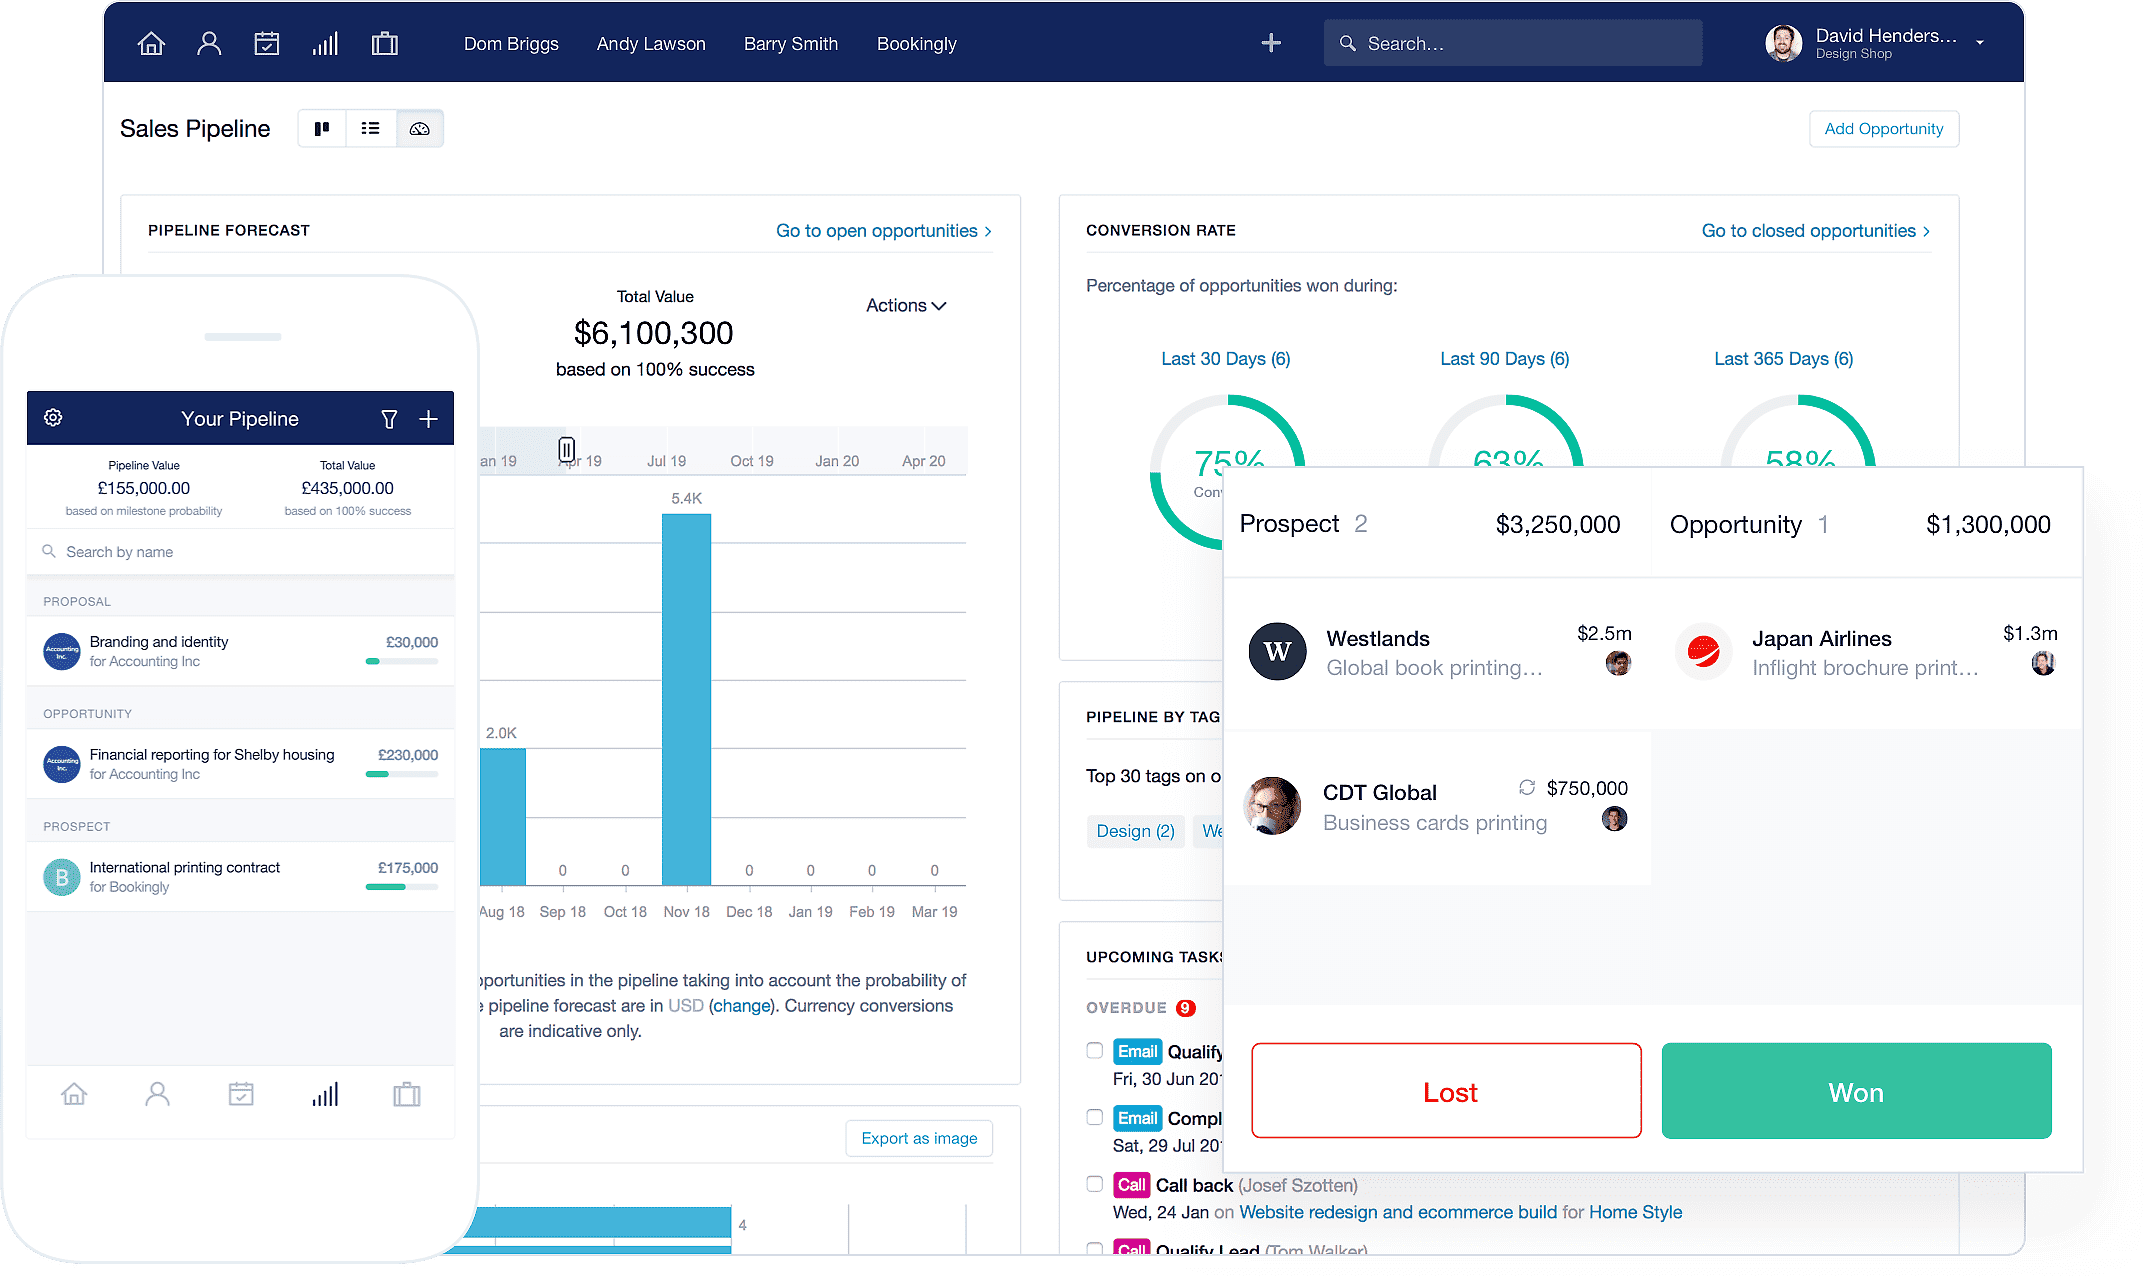Open the user account dropdown arrow
Screen dimensions: 2146x1276
[1980, 43]
